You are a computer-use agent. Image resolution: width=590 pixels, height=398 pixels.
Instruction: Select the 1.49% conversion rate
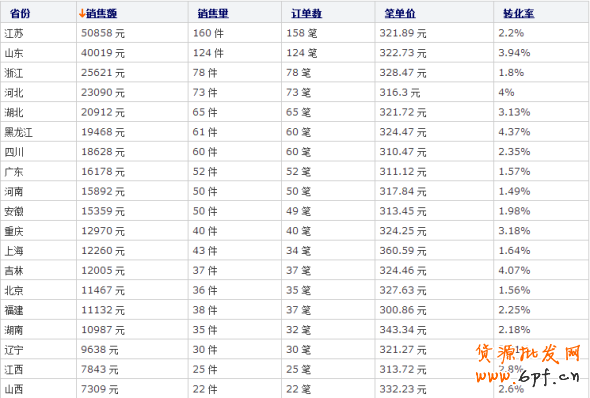pyautogui.click(x=514, y=191)
